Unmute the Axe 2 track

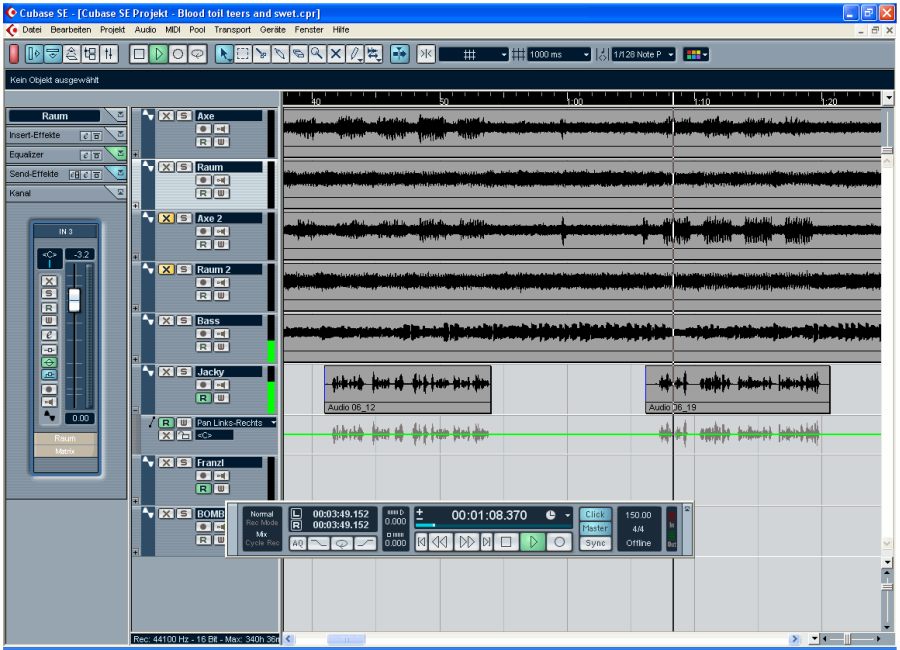[166, 218]
